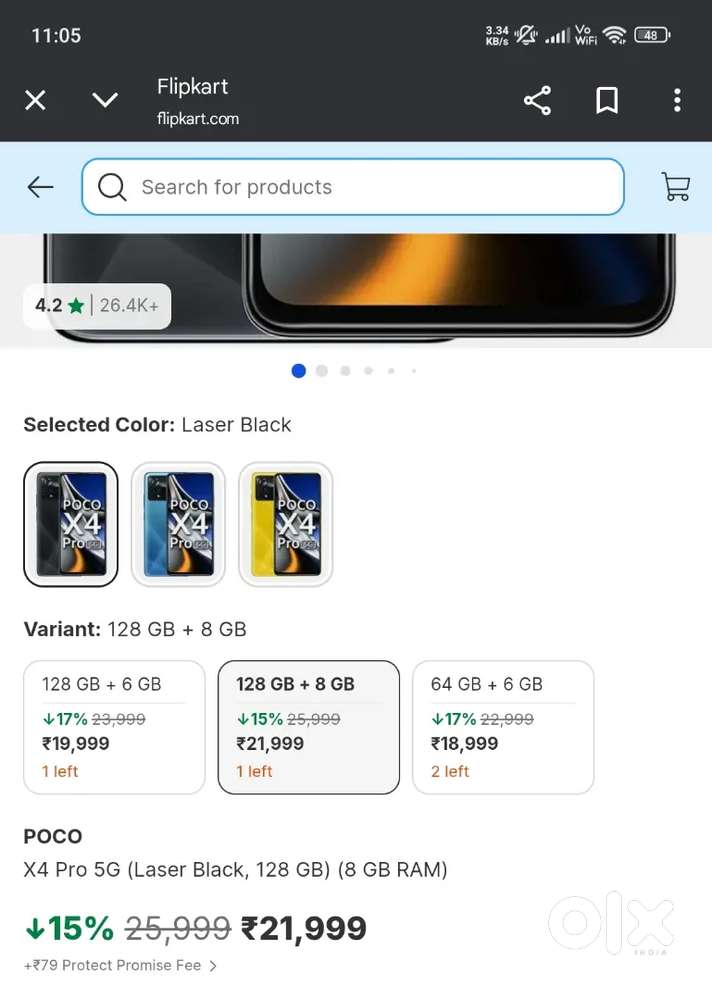Tap the search magnifier icon
This screenshot has height=1000, width=712.
tap(110, 187)
